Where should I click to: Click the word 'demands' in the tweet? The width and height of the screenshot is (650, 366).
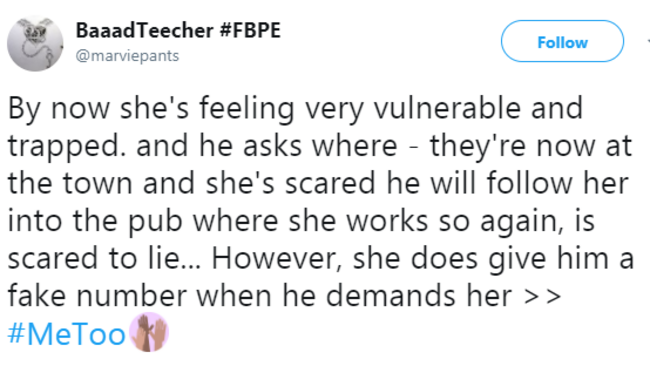pos(390,296)
